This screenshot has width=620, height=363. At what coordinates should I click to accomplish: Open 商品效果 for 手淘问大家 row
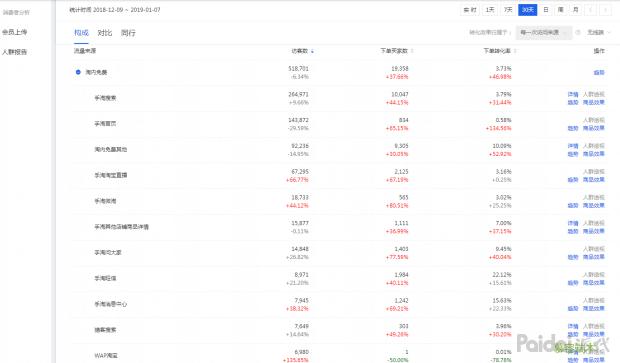tap(594, 257)
